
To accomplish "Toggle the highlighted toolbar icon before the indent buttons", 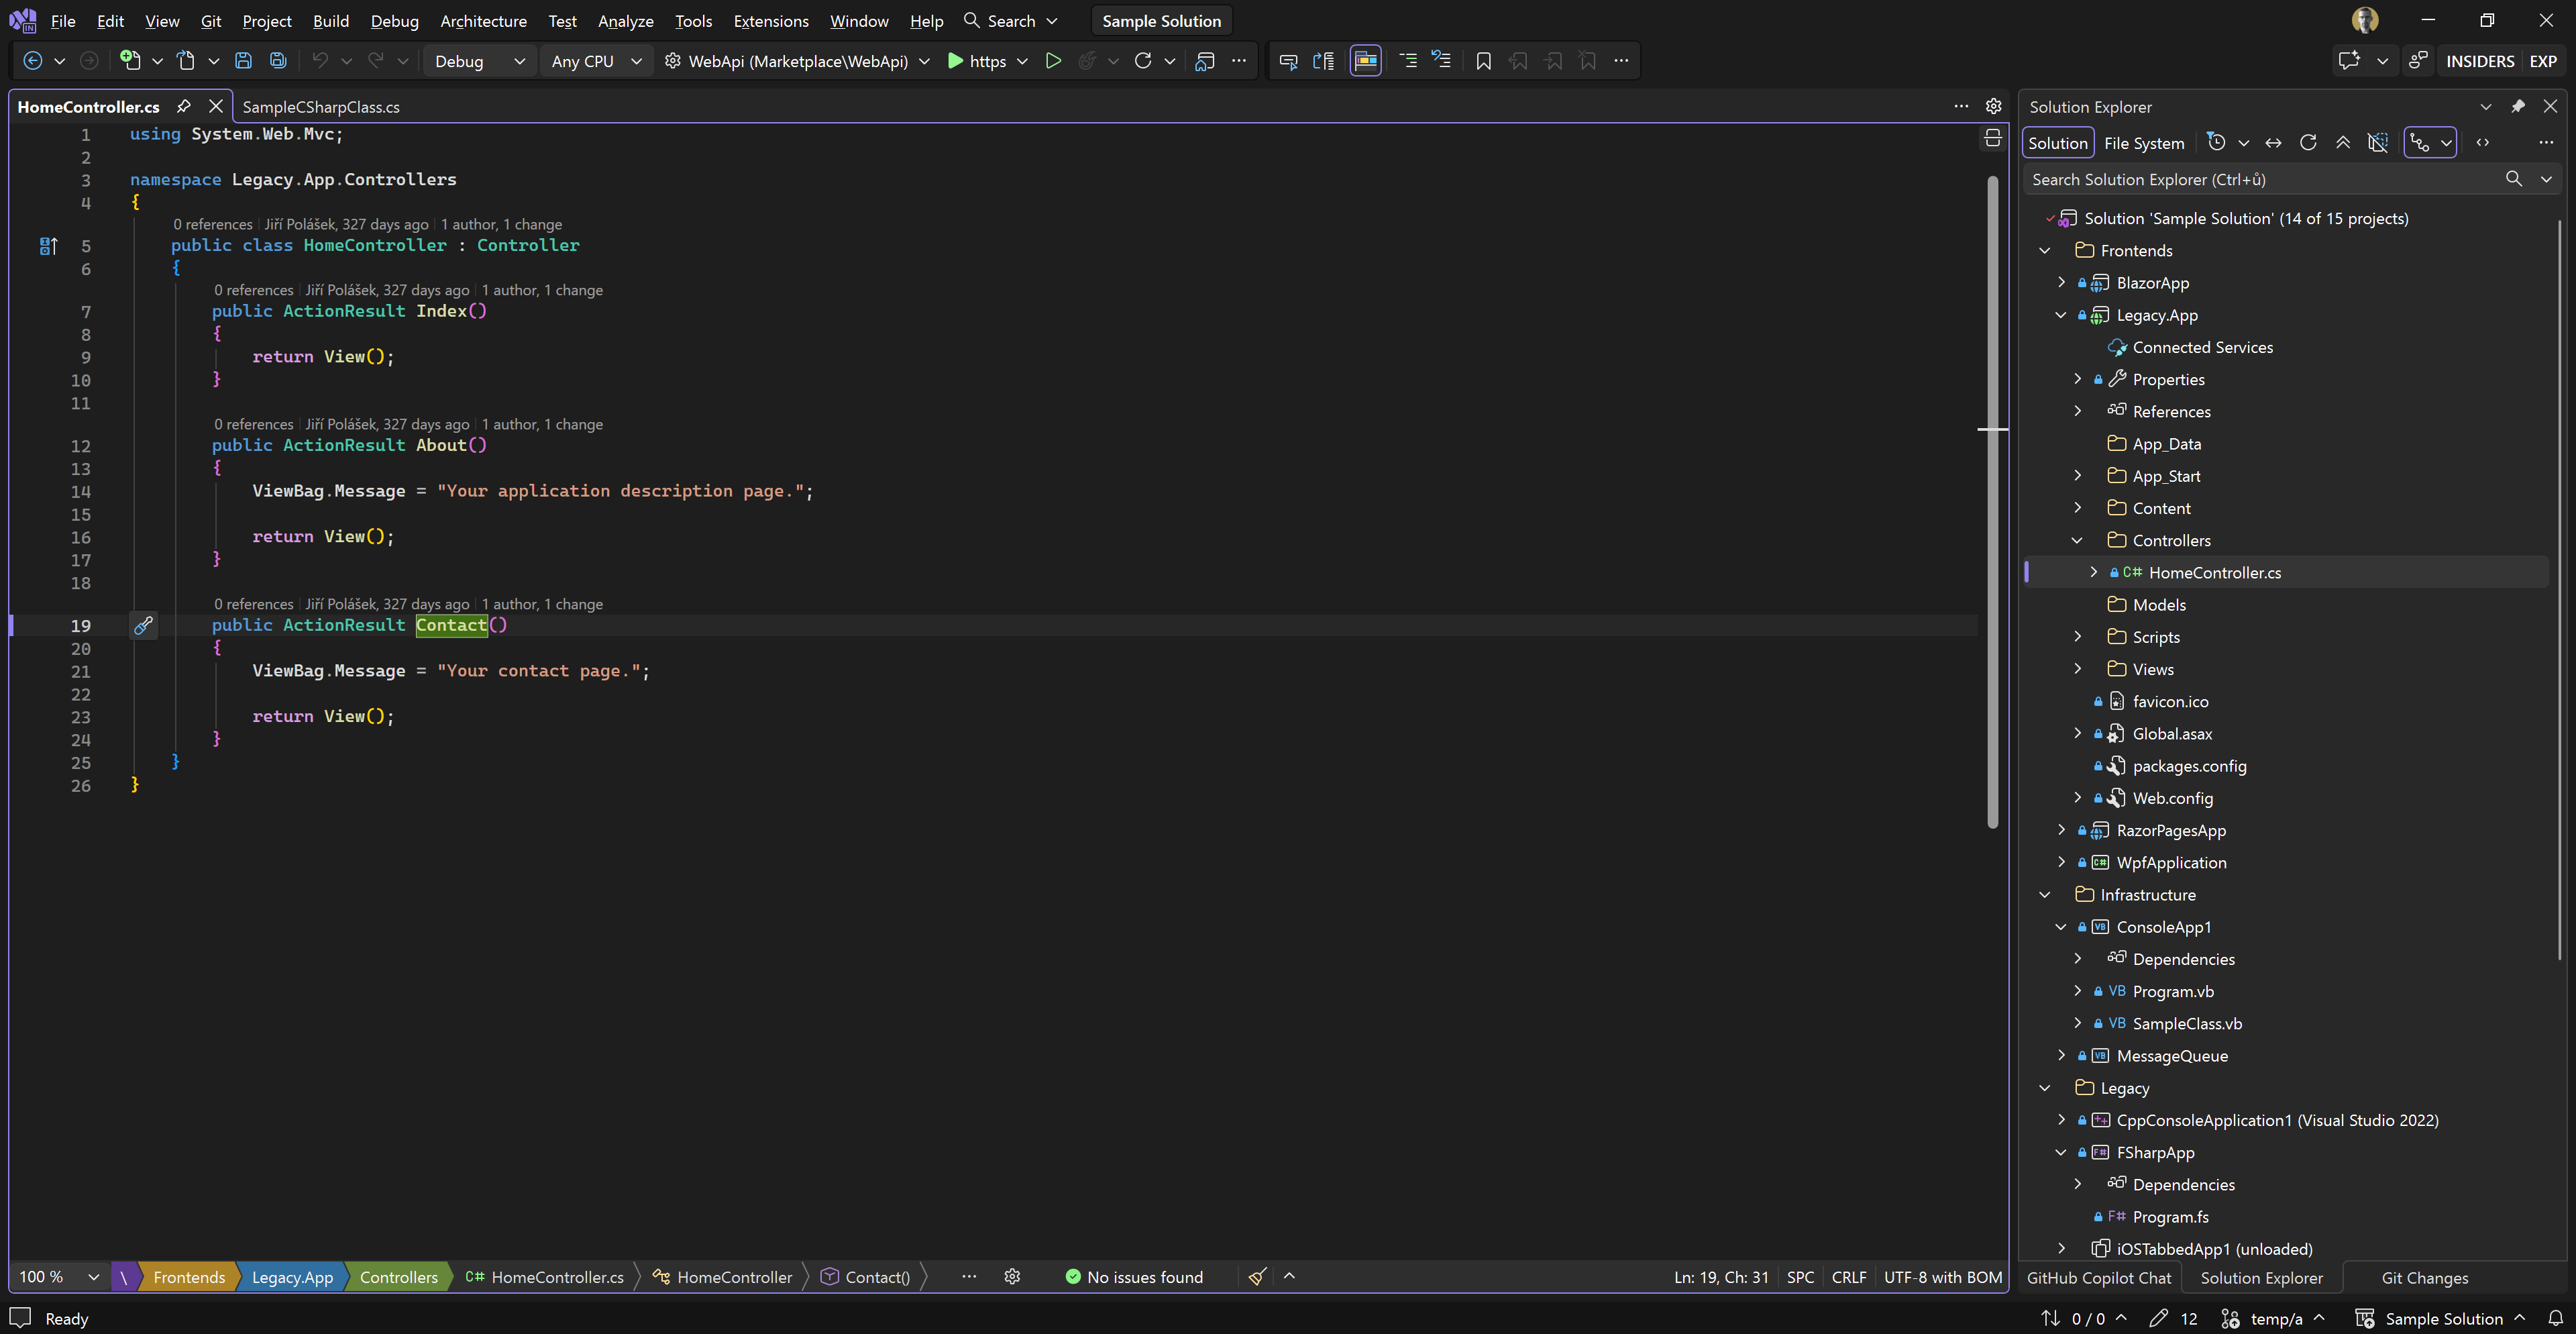I will pos(1365,61).
